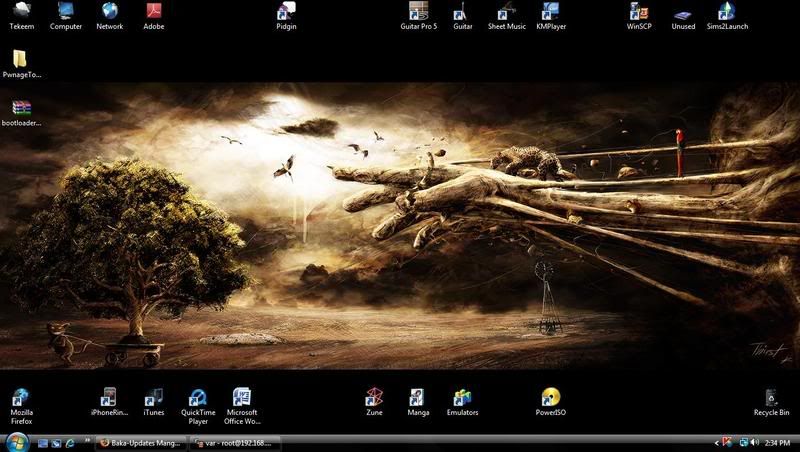Open the Guitar desktop shortcut

pyautogui.click(x=462, y=16)
